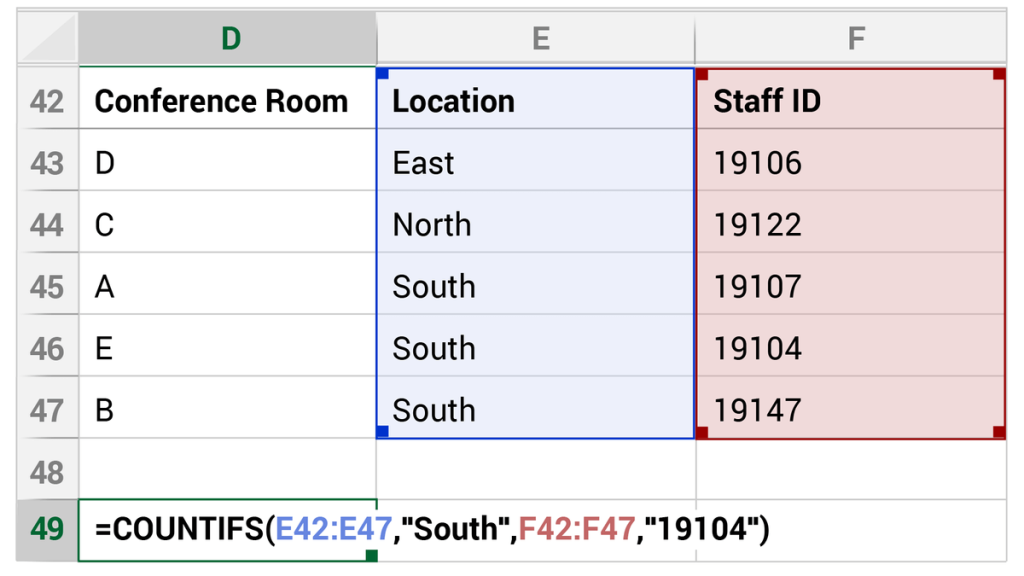Click the South cell in row 46
This screenshot has width=1024, height=576.
pos(536,349)
